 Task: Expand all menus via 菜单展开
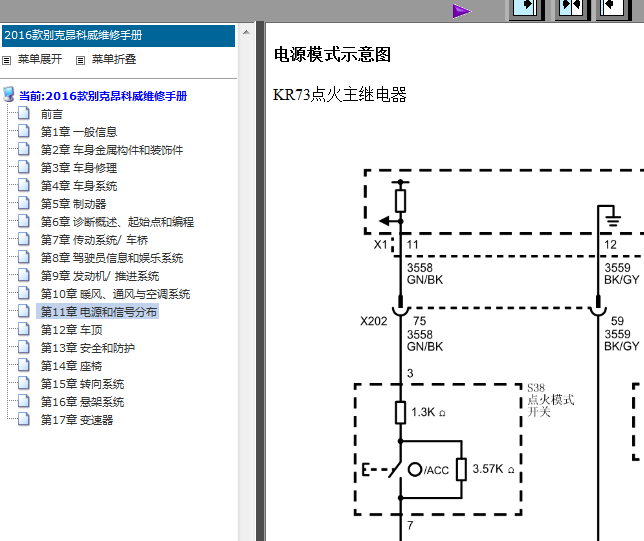[x=40, y=59]
